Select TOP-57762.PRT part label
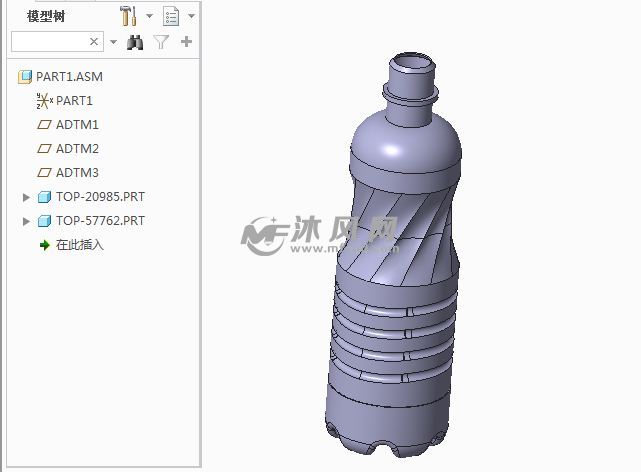 100,221
